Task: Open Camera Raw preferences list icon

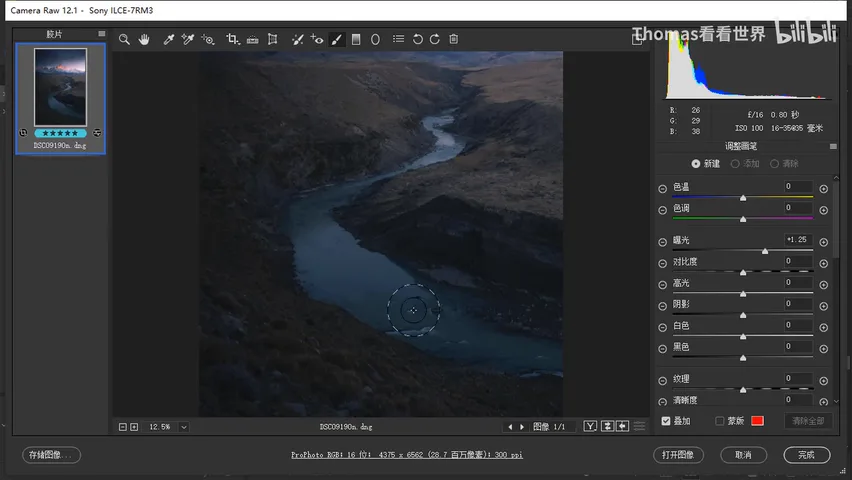Action: point(398,39)
